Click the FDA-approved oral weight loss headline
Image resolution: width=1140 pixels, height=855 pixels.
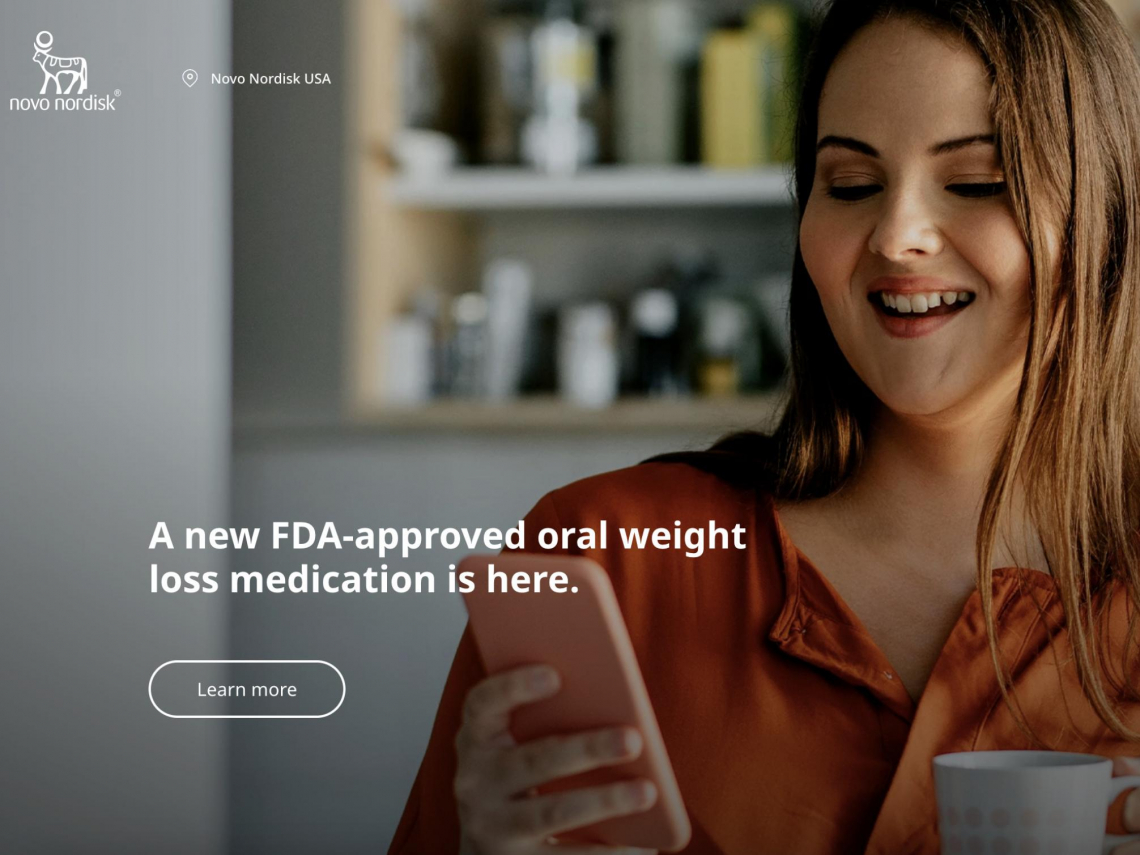point(447,557)
